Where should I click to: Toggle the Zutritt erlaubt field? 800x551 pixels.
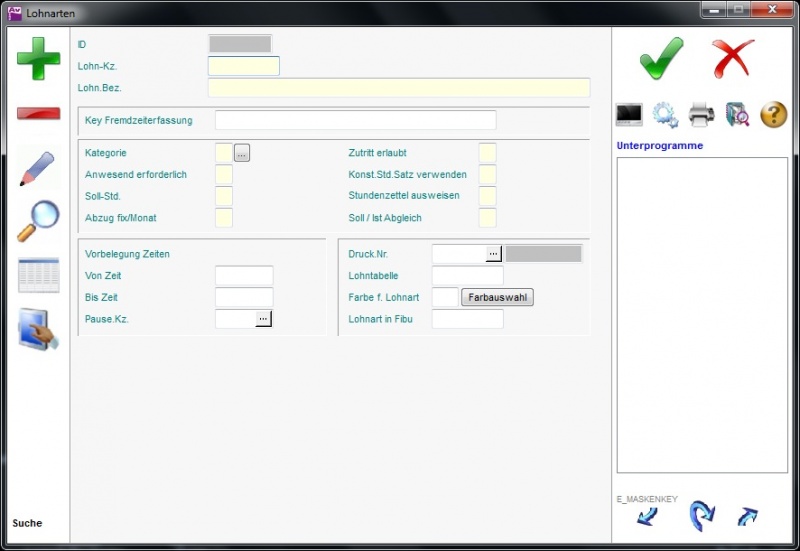pyautogui.click(x=487, y=153)
